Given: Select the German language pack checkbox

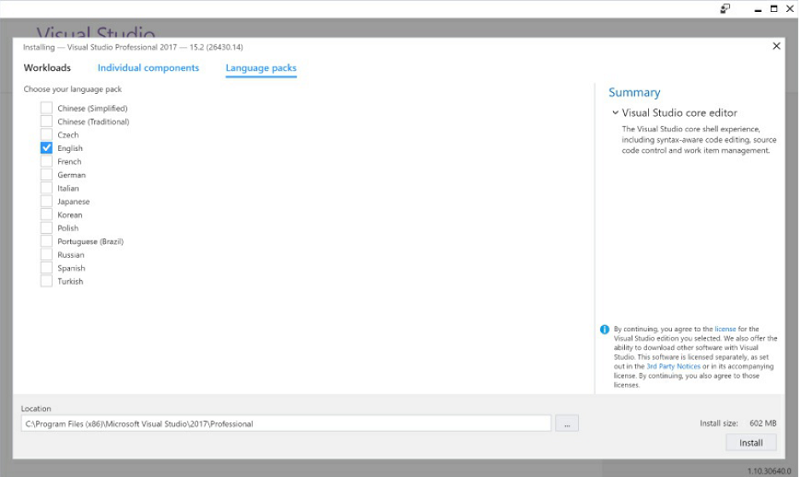Looking at the screenshot, I should tap(46, 174).
